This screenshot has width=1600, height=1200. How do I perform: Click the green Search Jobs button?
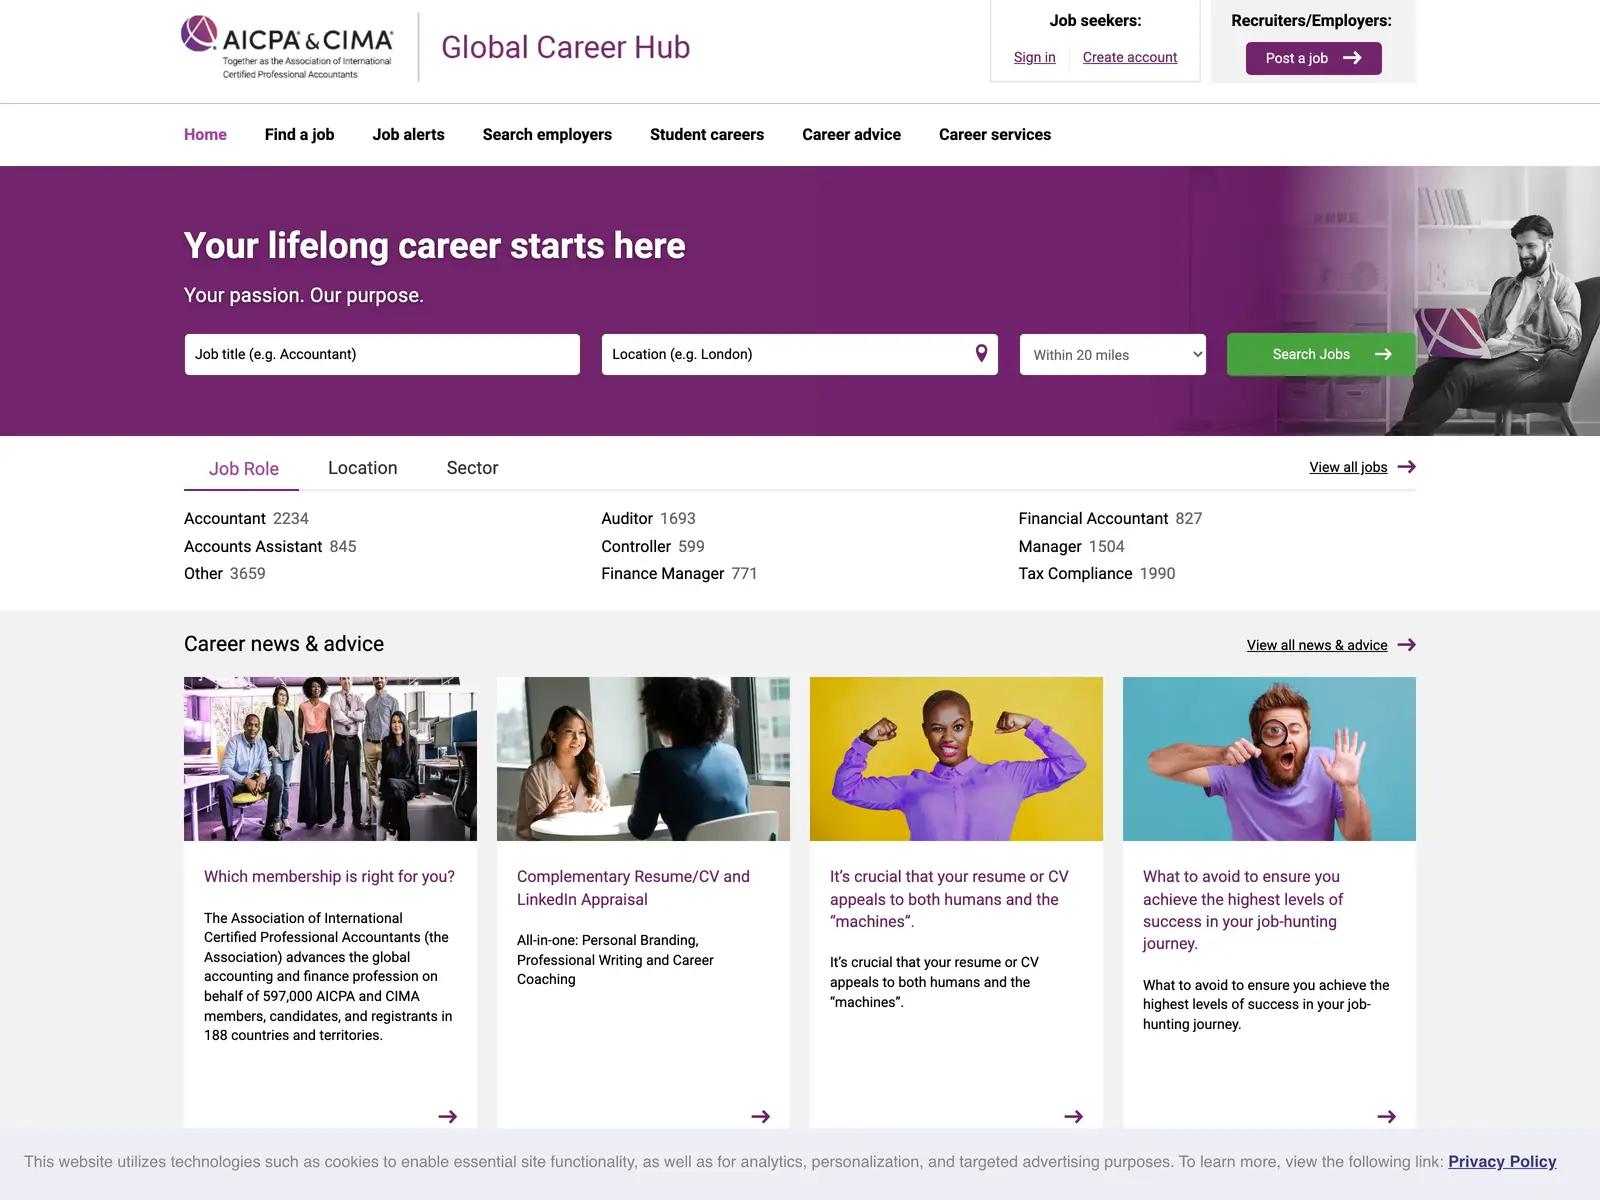(x=1321, y=354)
